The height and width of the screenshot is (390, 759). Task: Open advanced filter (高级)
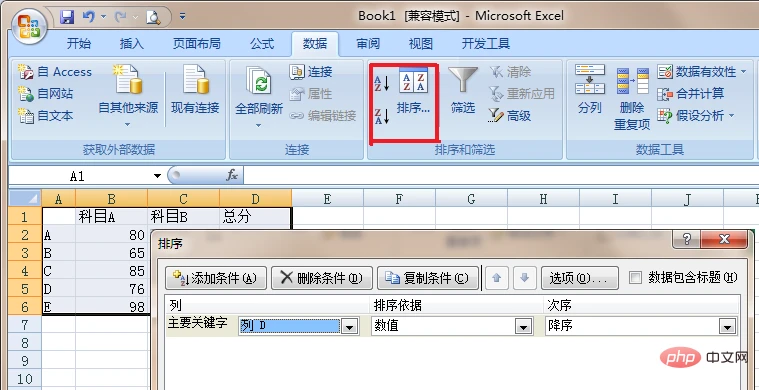(x=509, y=116)
